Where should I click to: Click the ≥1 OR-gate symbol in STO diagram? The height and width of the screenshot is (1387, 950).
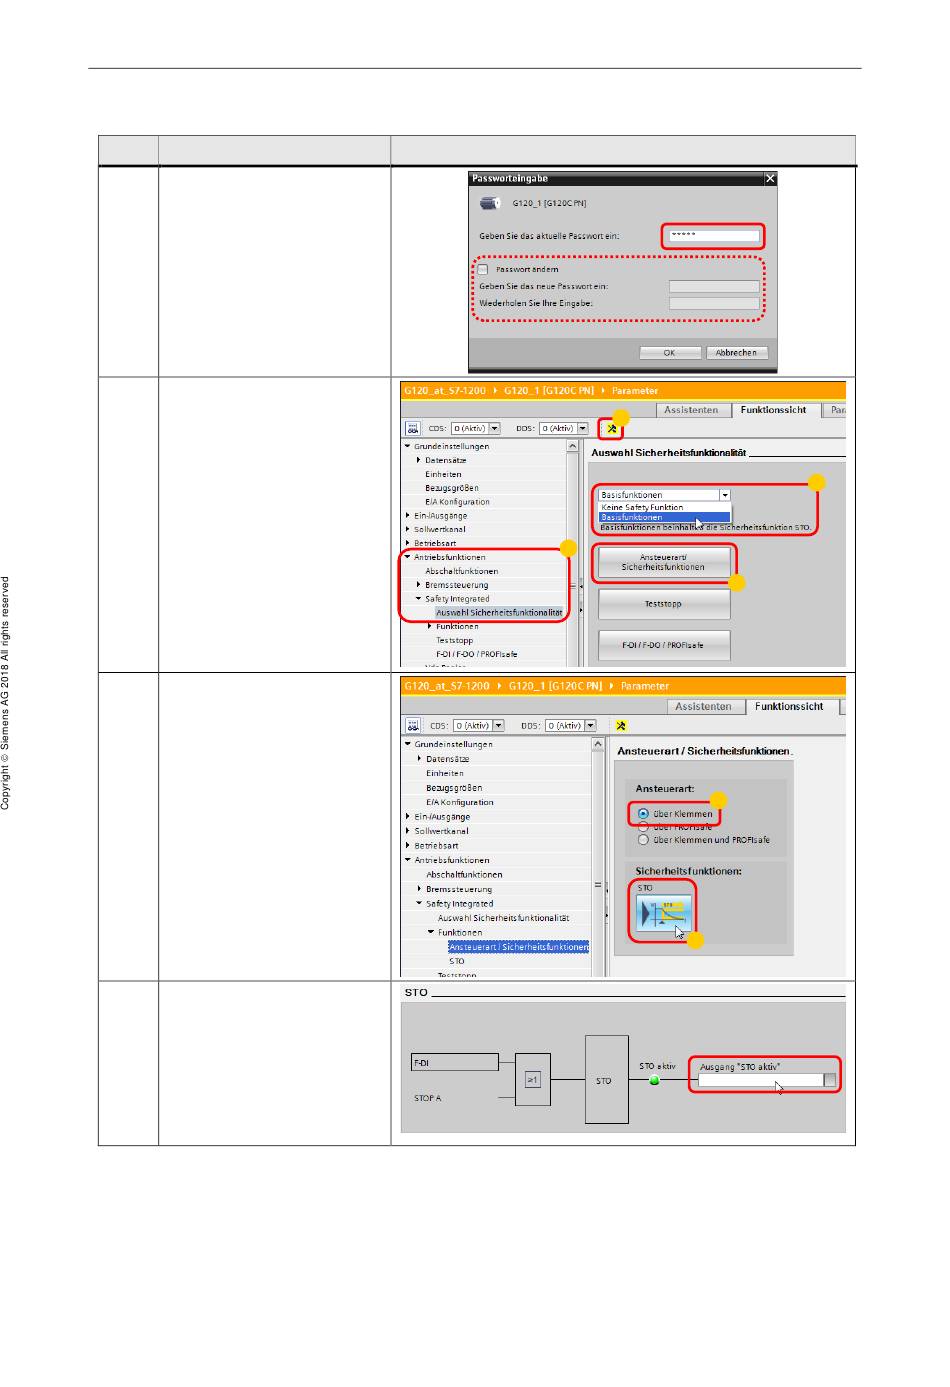tap(532, 1080)
